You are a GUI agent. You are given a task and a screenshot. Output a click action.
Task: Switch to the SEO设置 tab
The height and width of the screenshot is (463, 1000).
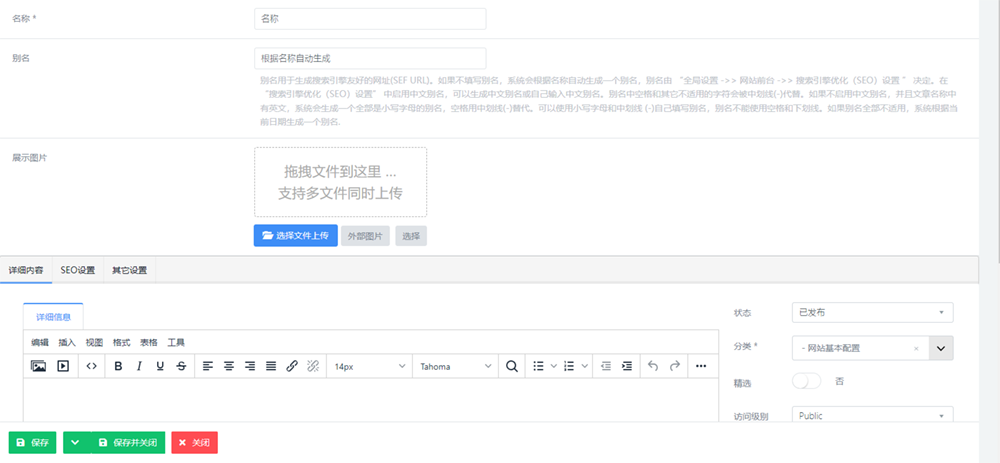(x=78, y=270)
